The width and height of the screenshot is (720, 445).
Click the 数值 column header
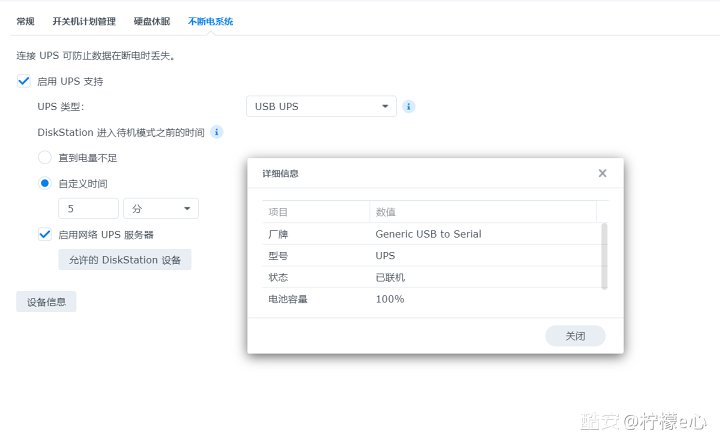[483, 212]
